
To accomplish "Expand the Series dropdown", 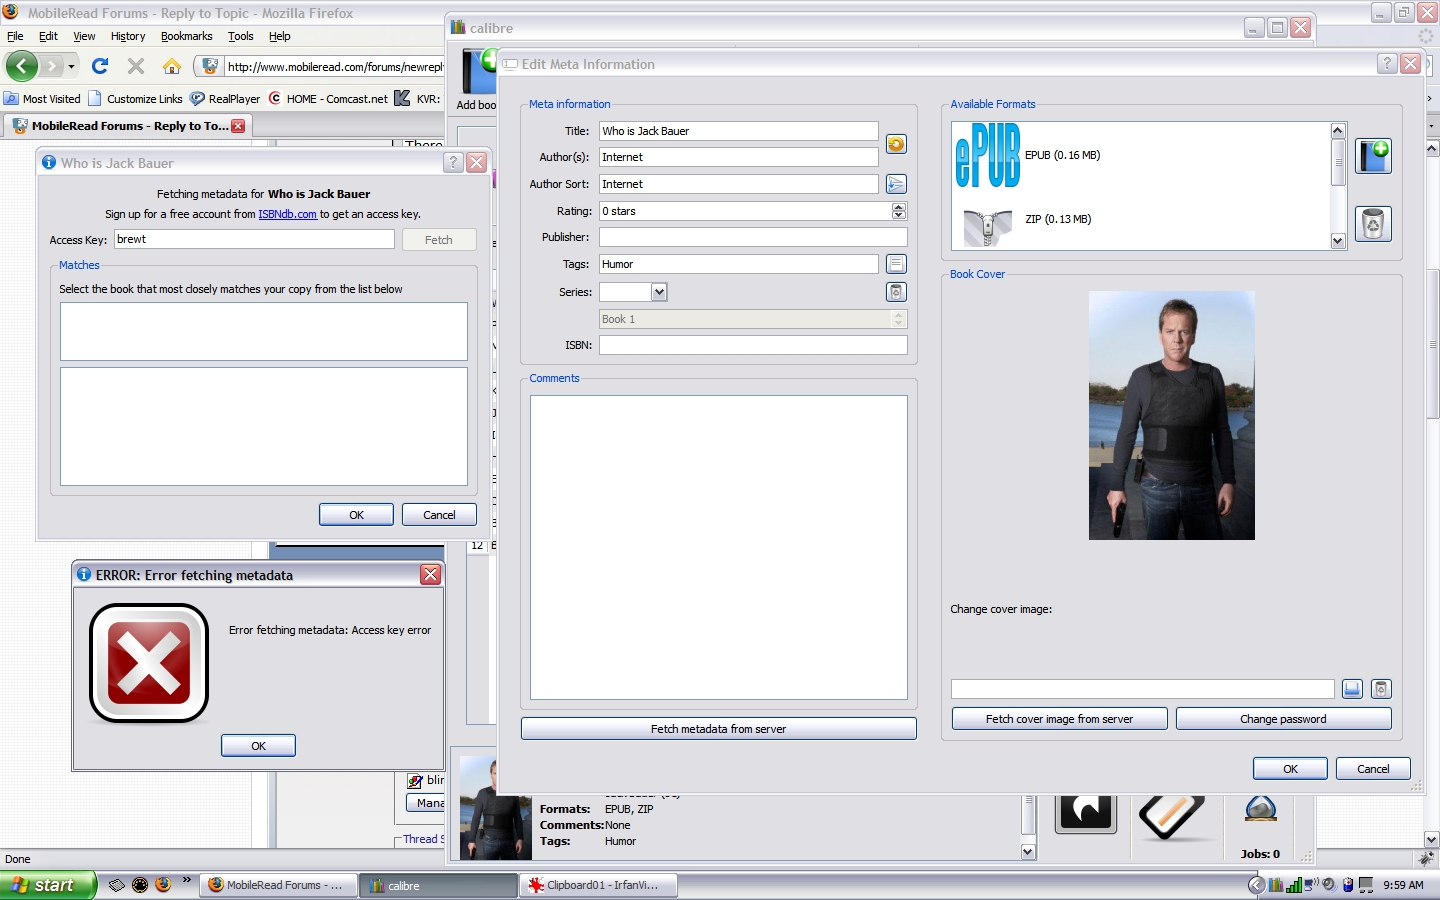I will point(659,292).
